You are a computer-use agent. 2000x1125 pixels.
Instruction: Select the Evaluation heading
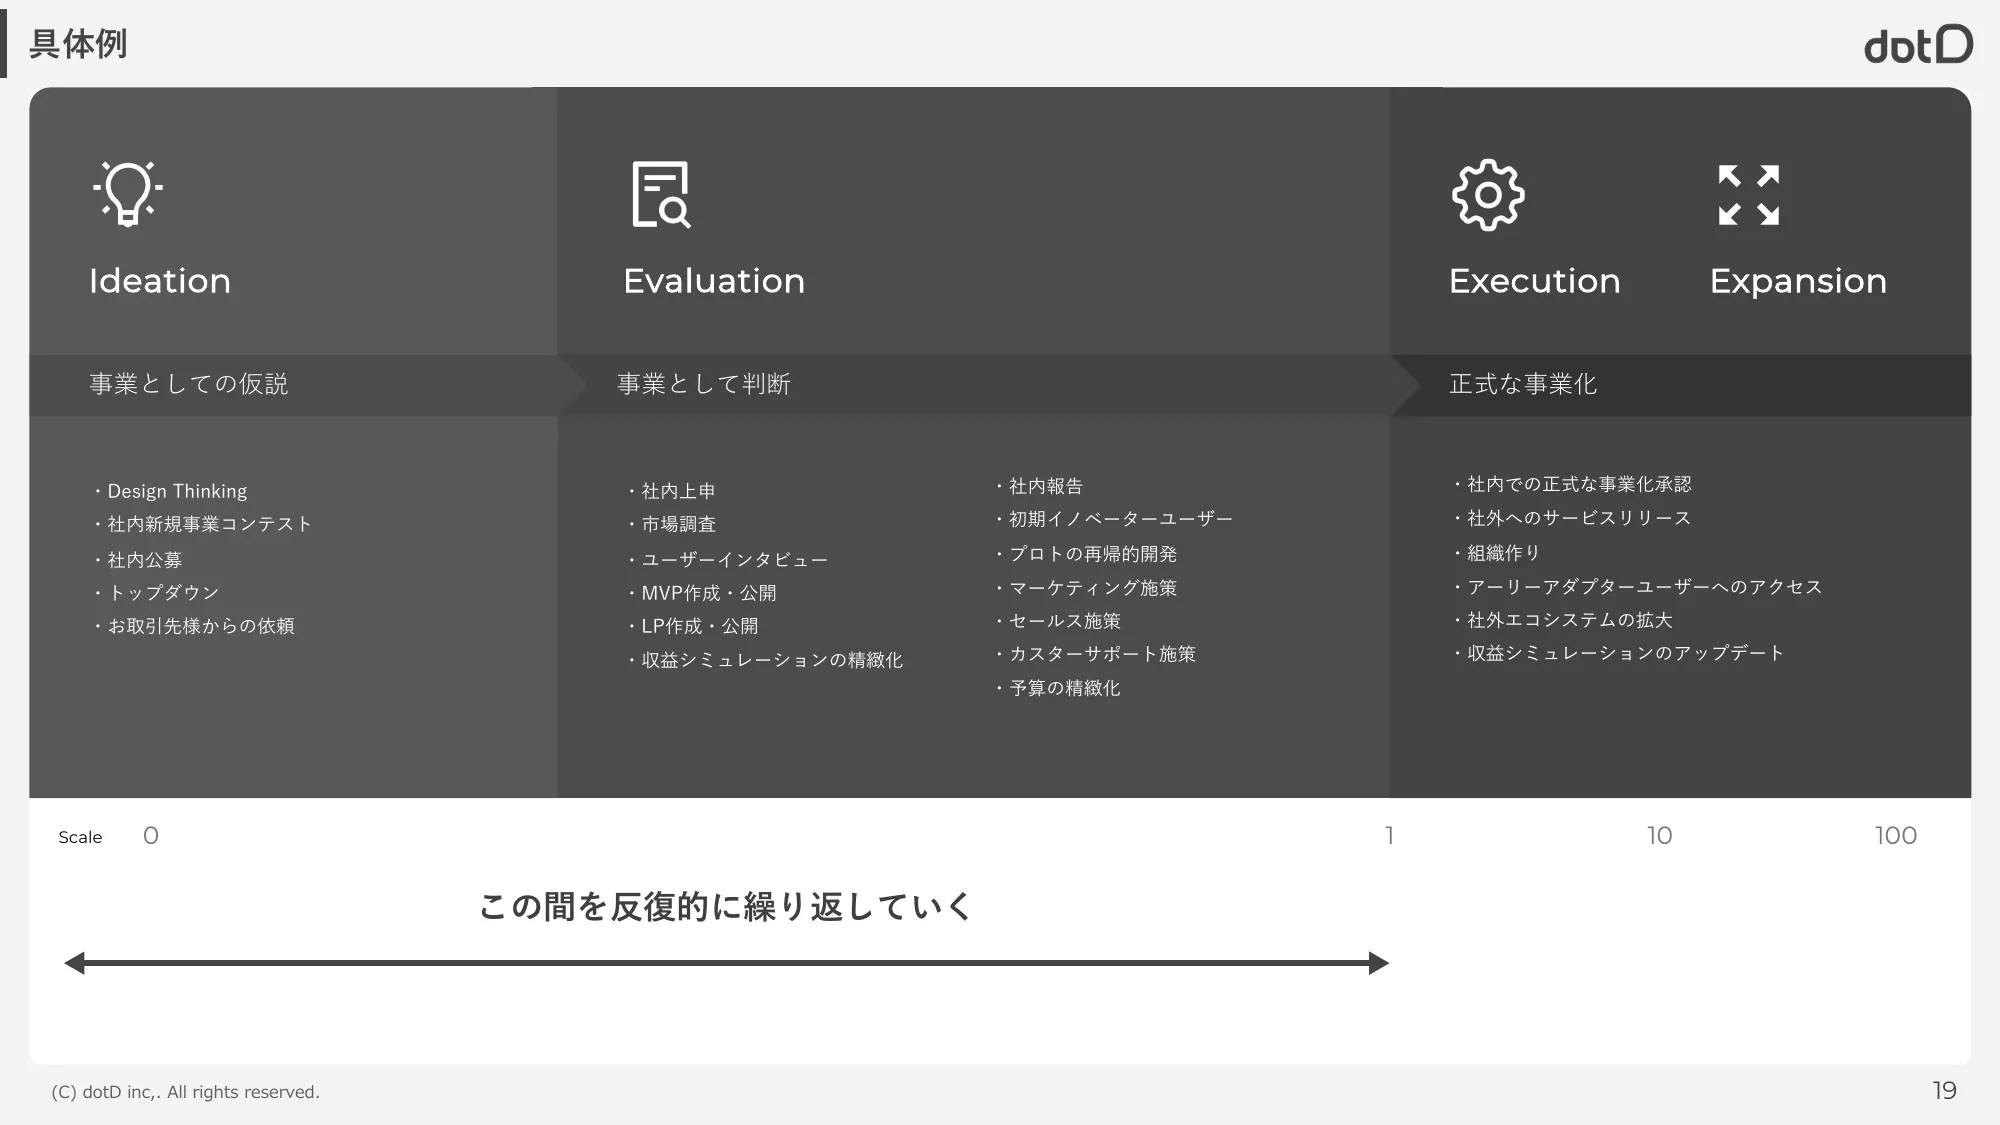click(714, 281)
